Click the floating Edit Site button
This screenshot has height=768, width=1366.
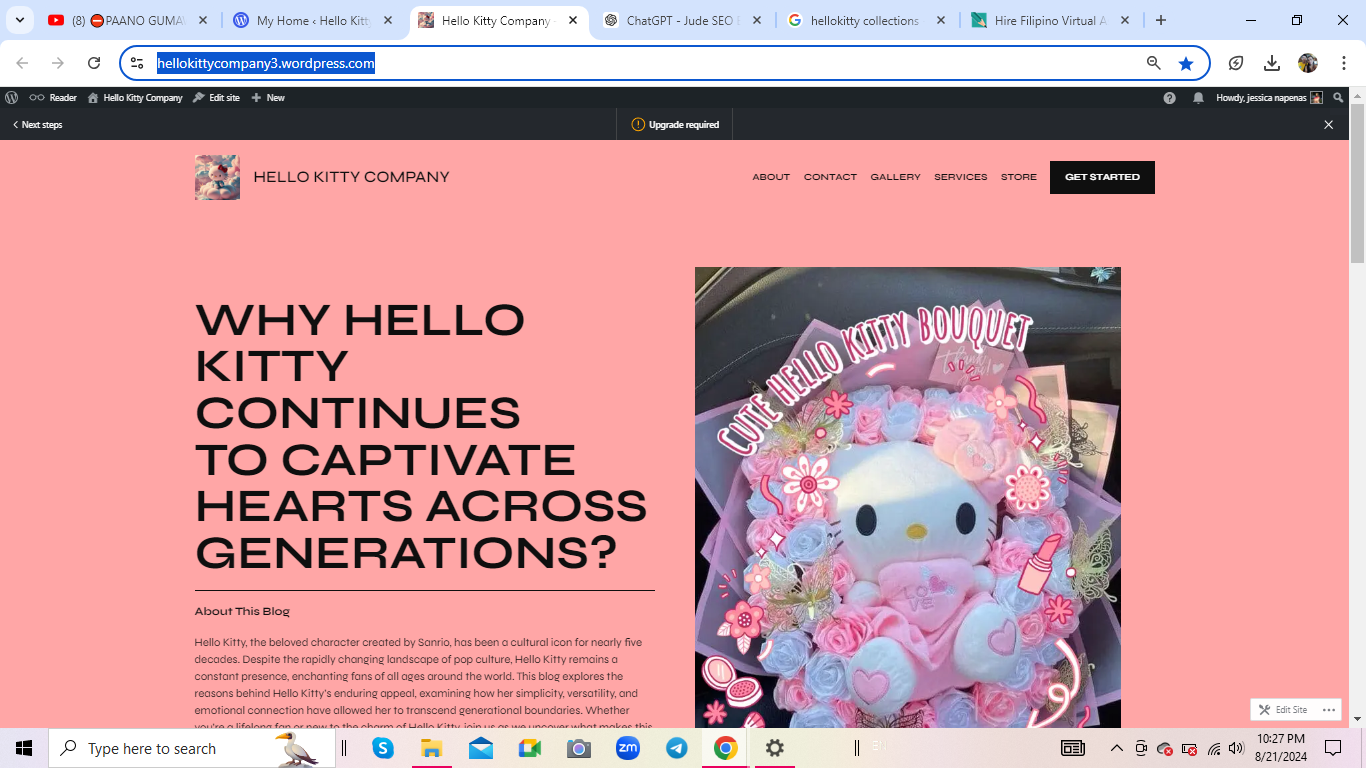1283,710
